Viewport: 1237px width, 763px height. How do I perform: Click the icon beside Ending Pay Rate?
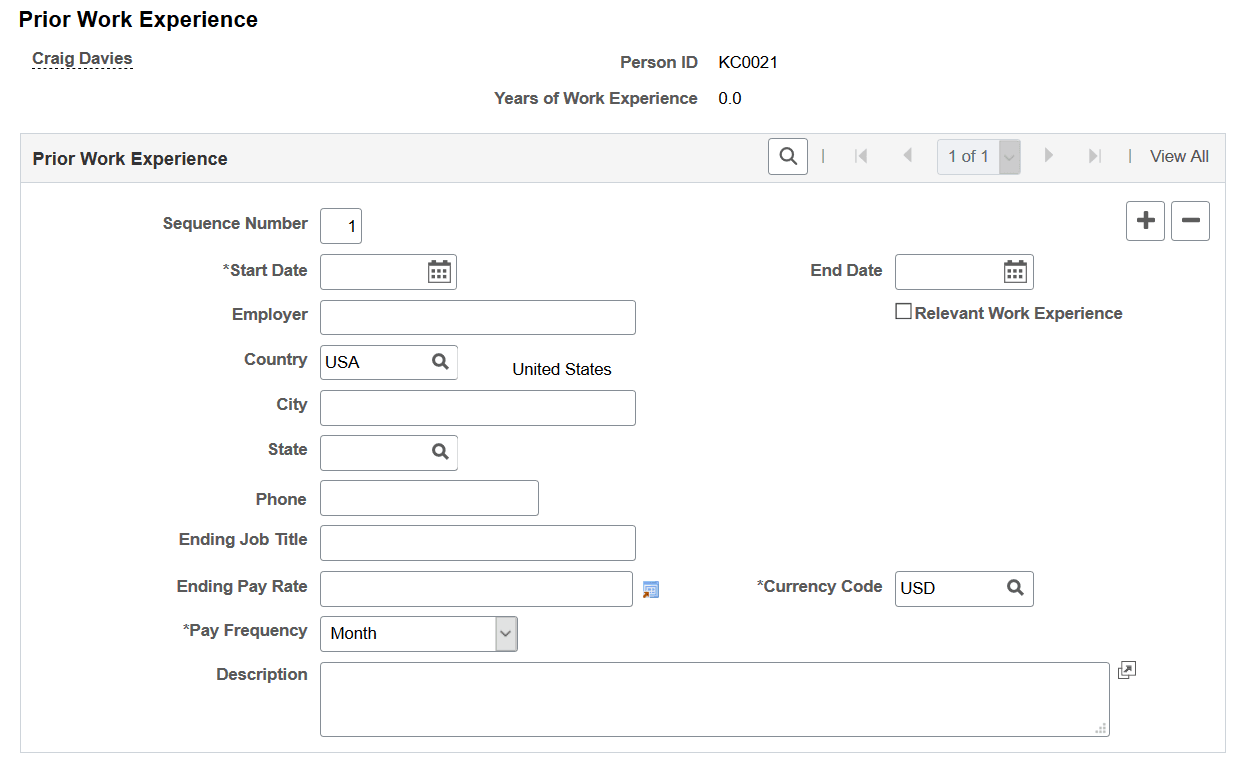pyautogui.click(x=651, y=590)
